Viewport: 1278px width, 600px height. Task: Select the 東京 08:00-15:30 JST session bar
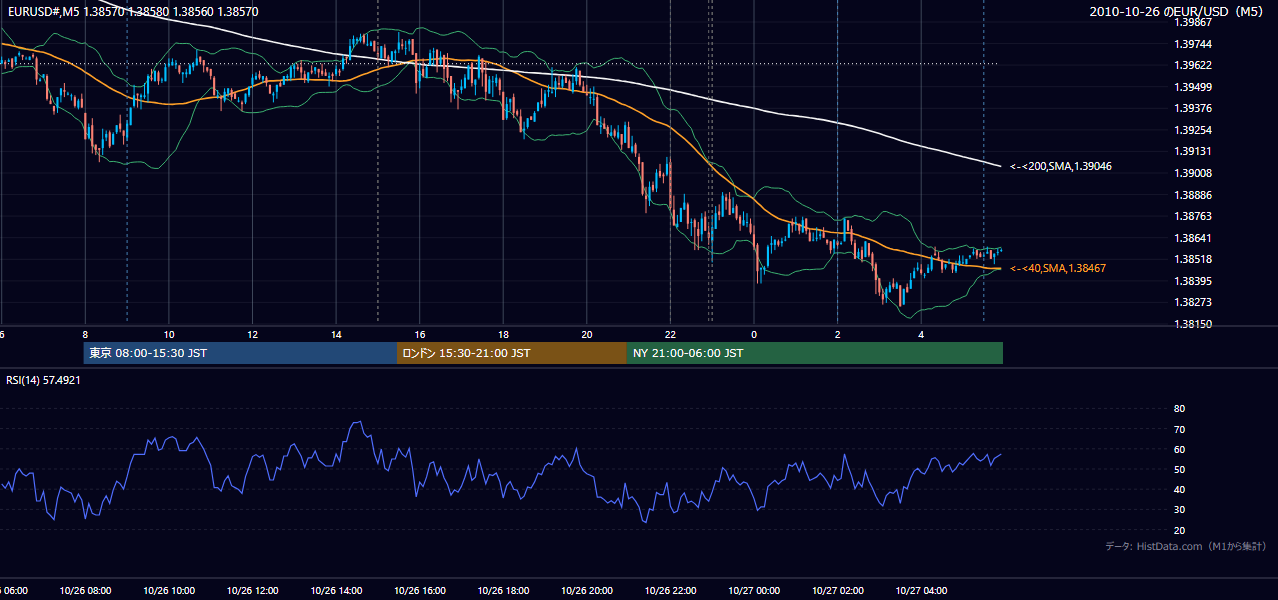point(240,353)
